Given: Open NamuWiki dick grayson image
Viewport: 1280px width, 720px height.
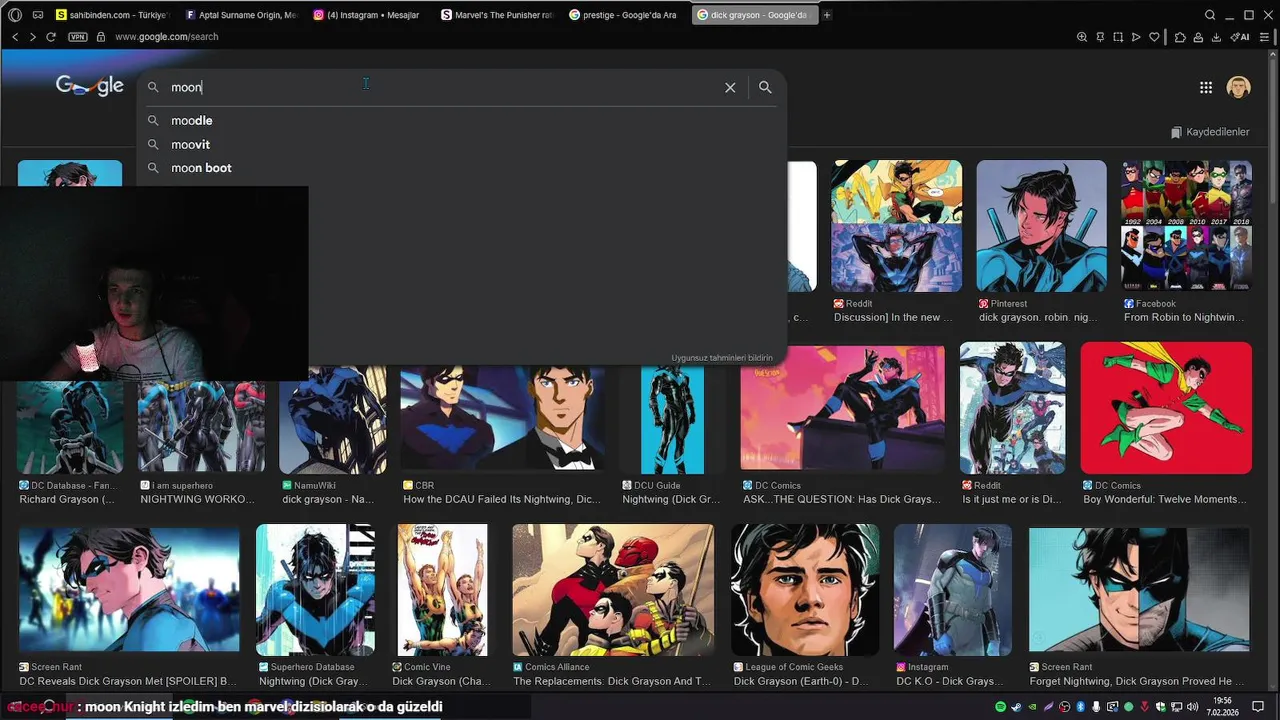Looking at the screenshot, I should [x=333, y=419].
